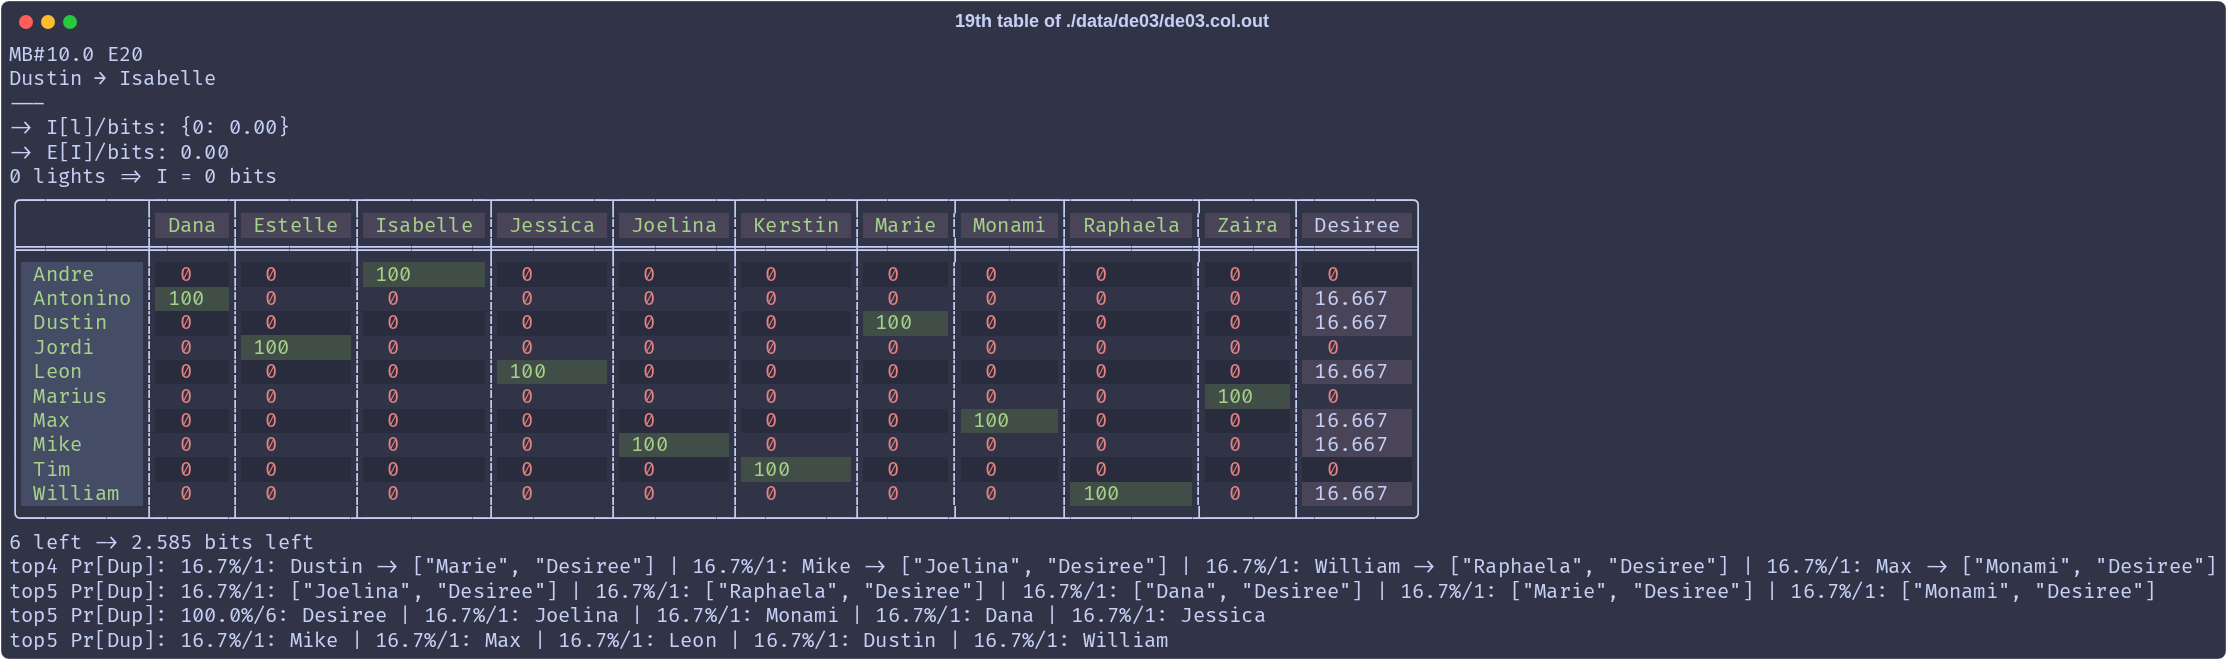
Task: Click the 100 cell for Max and Monami
Action: [1009, 420]
